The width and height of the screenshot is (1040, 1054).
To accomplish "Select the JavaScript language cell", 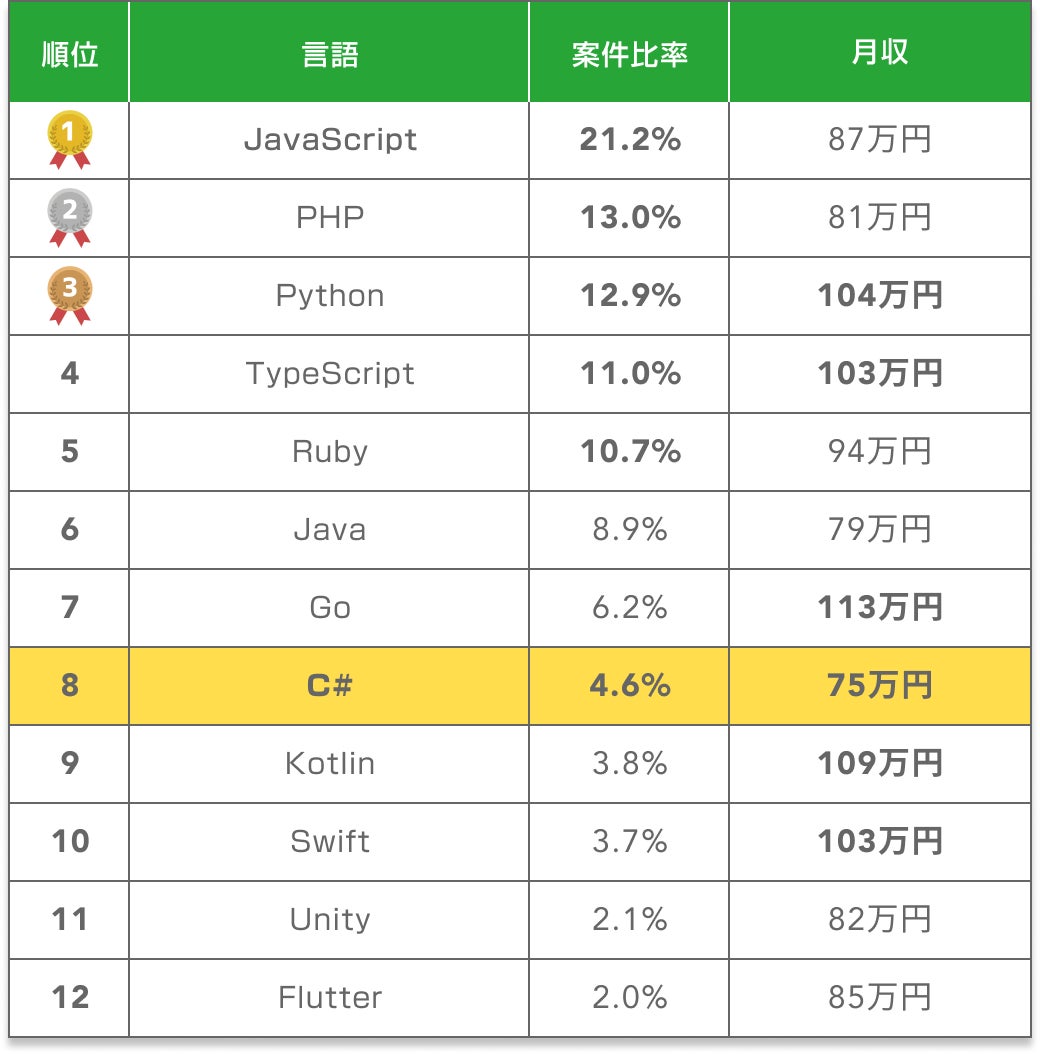I will (x=330, y=139).
